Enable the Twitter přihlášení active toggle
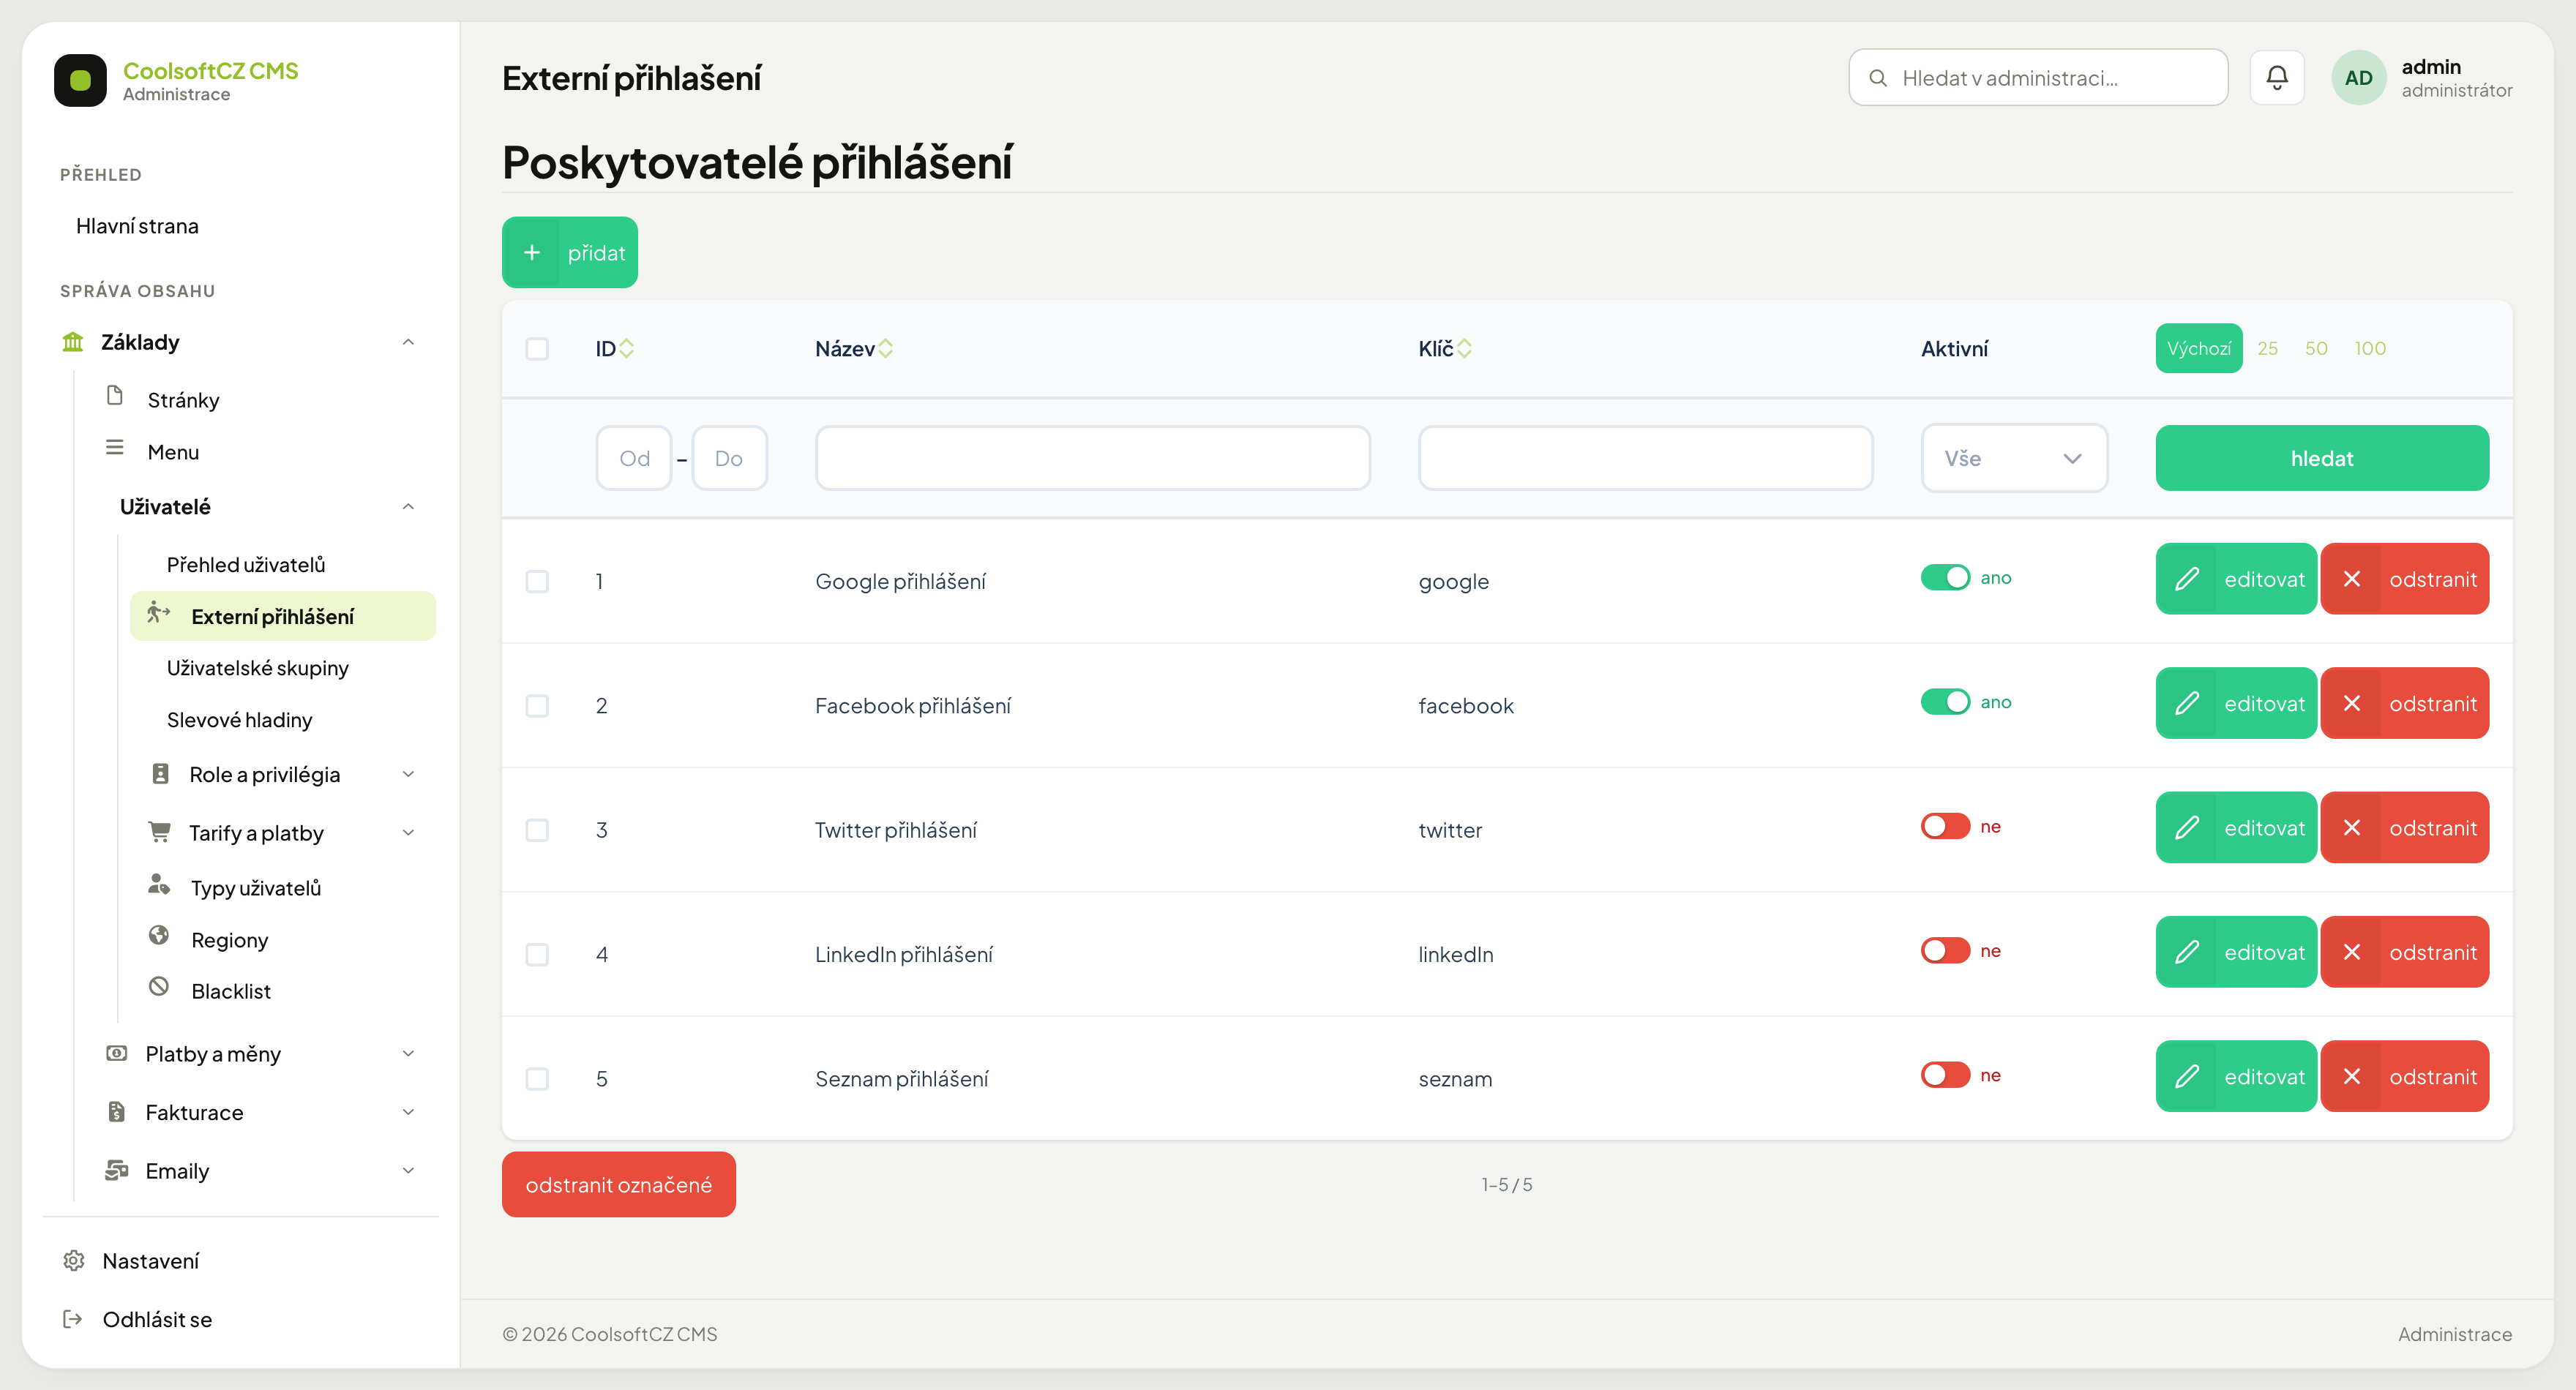The height and width of the screenshot is (1390, 2576). coord(1945,827)
